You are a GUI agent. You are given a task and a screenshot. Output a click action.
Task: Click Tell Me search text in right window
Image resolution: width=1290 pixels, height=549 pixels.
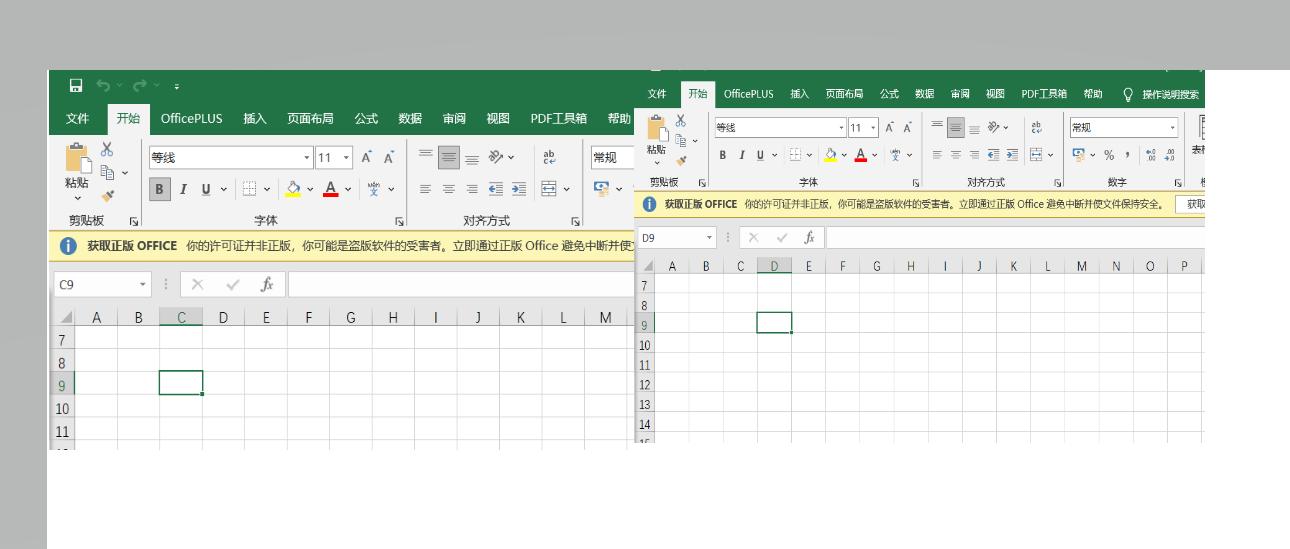click(1170, 94)
